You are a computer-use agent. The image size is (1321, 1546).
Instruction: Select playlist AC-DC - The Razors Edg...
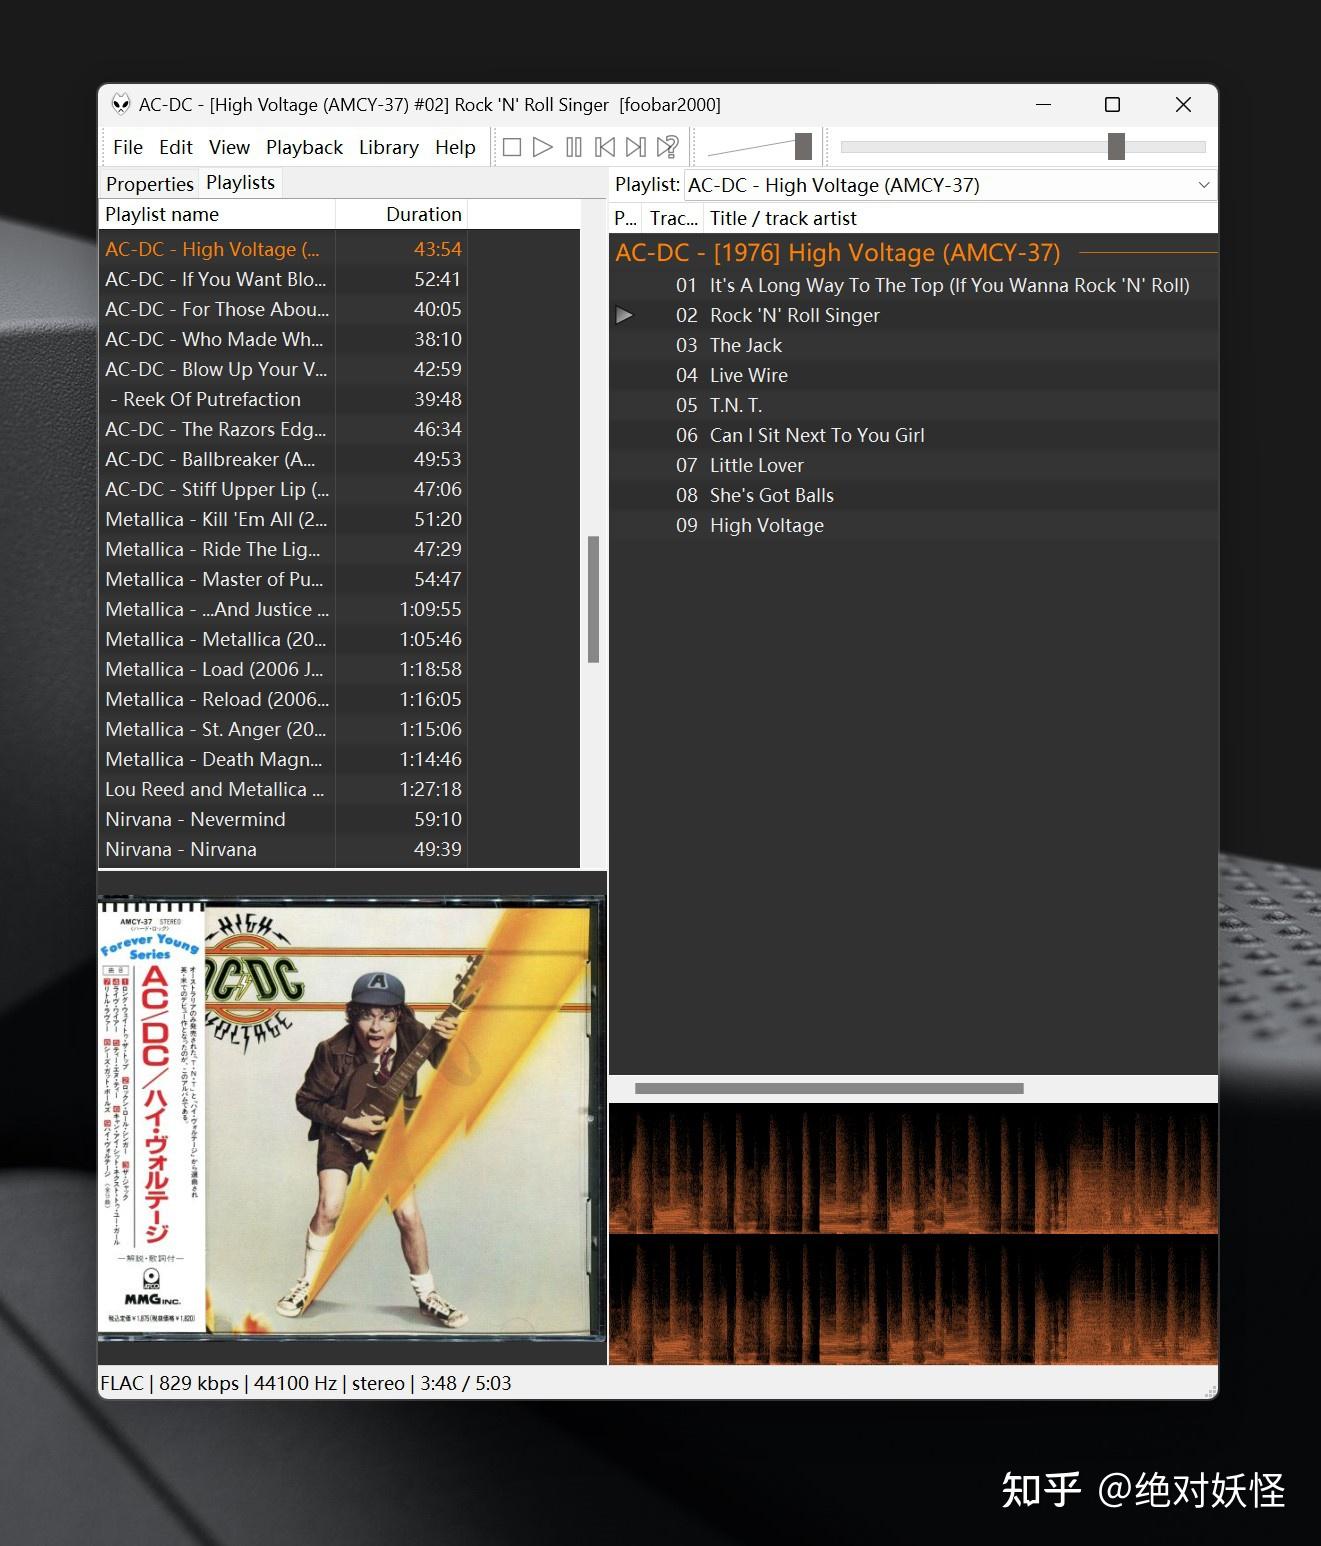(x=339, y=429)
